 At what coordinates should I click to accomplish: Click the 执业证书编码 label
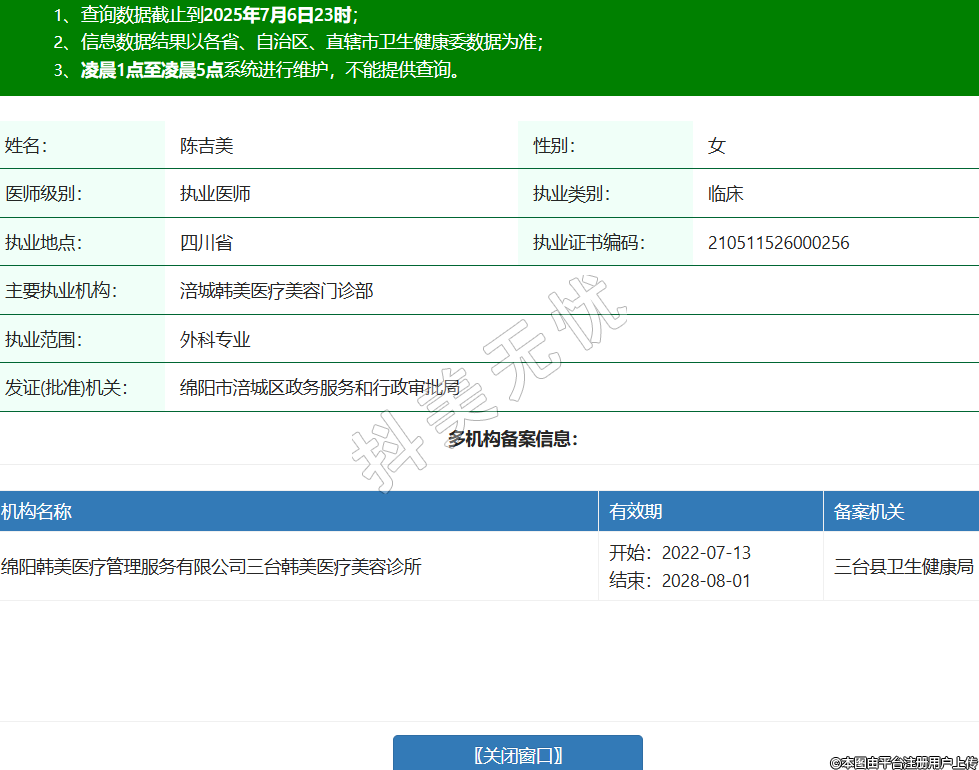[x=588, y=243]
